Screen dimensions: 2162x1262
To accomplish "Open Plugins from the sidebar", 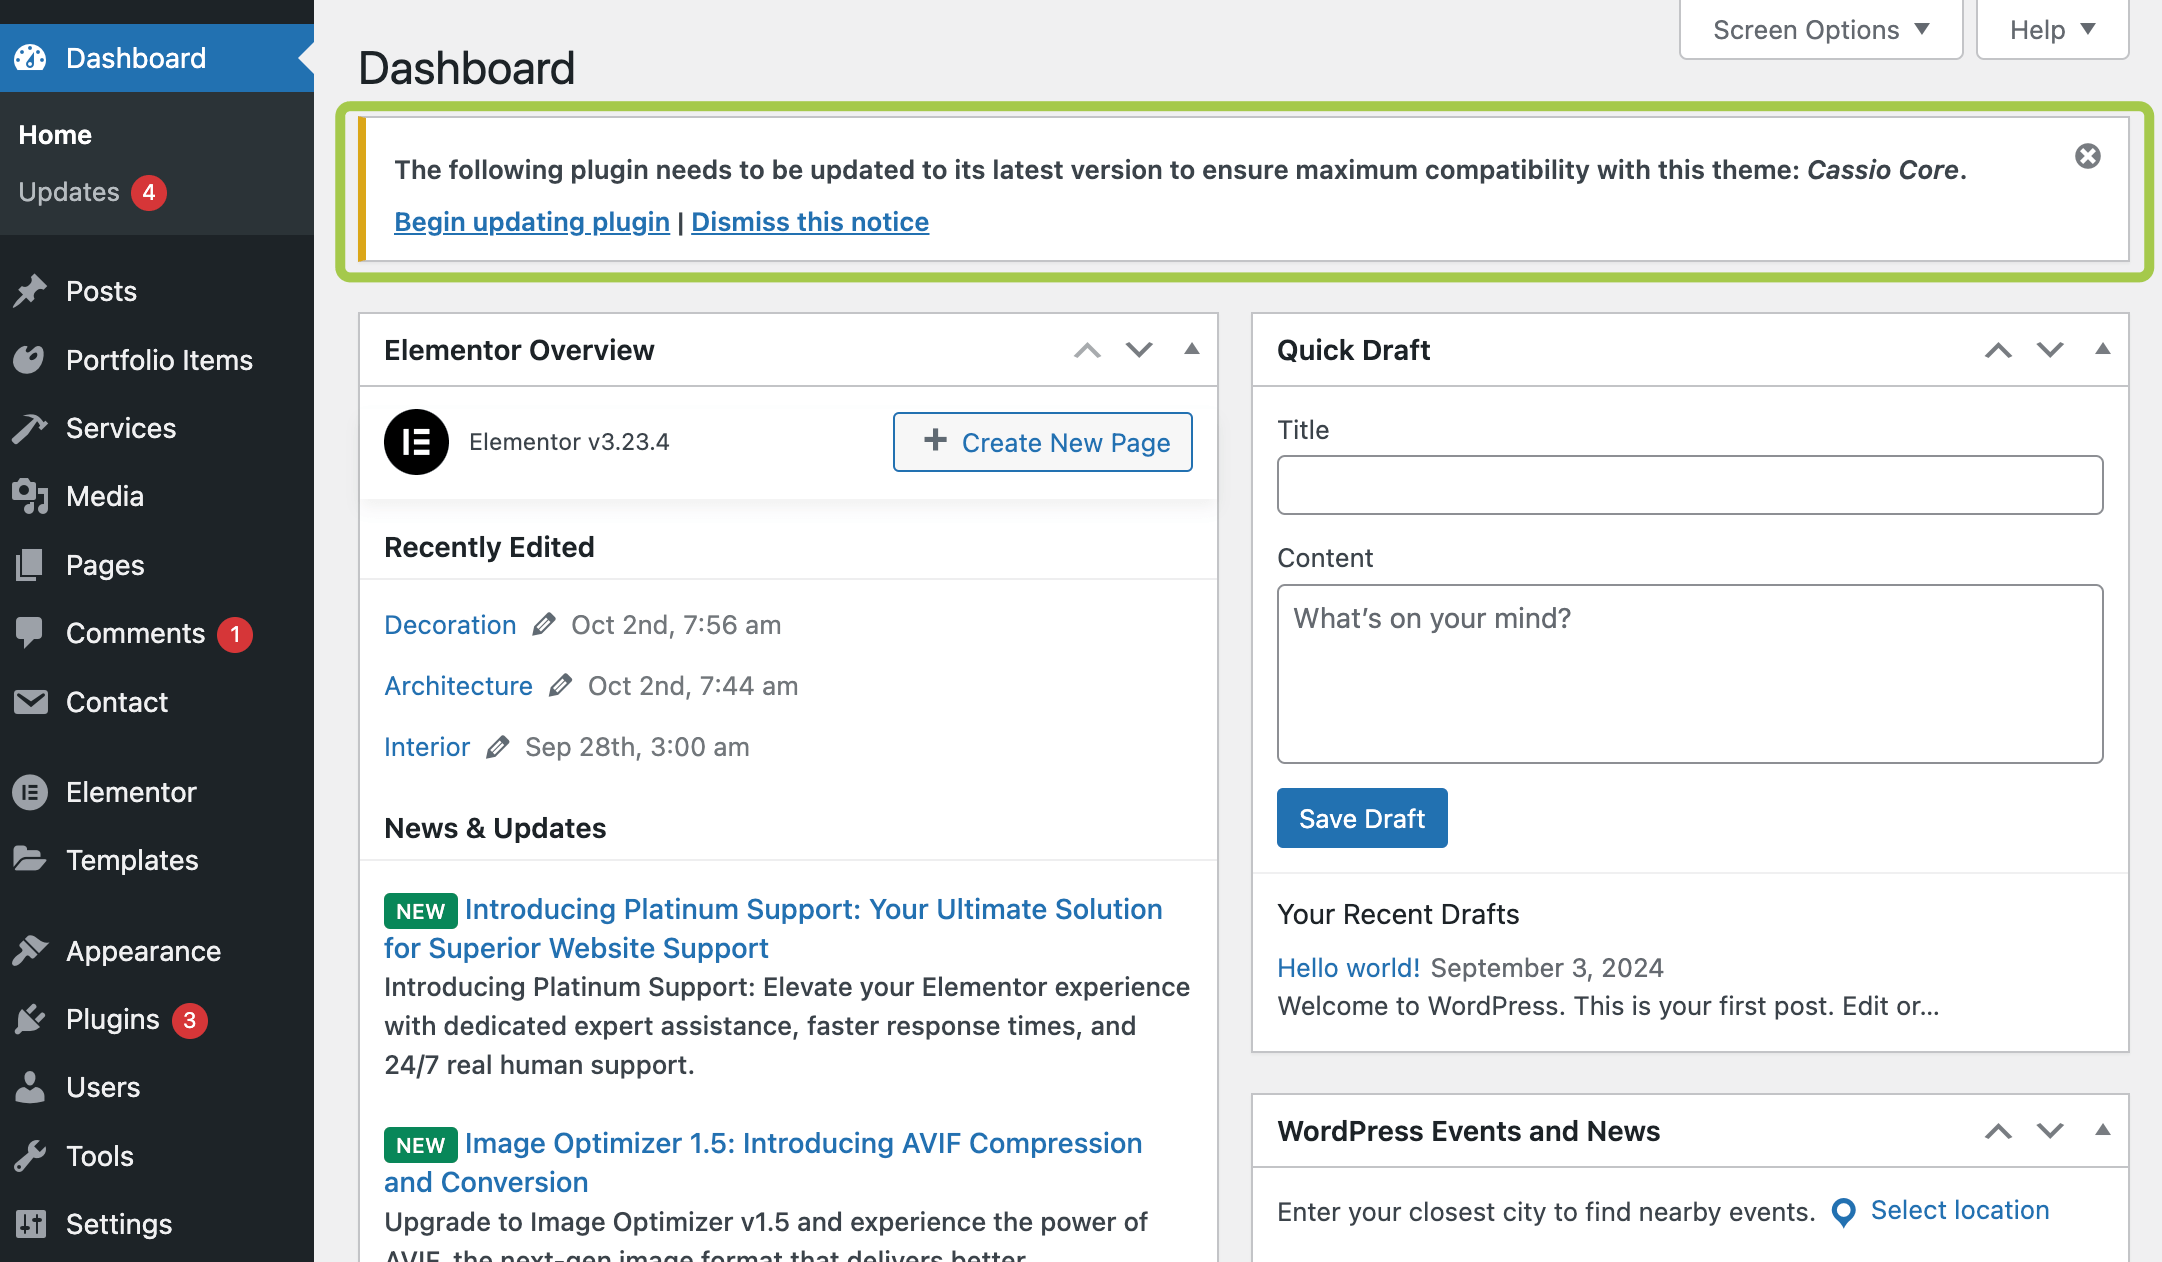I will [112, 1019].
